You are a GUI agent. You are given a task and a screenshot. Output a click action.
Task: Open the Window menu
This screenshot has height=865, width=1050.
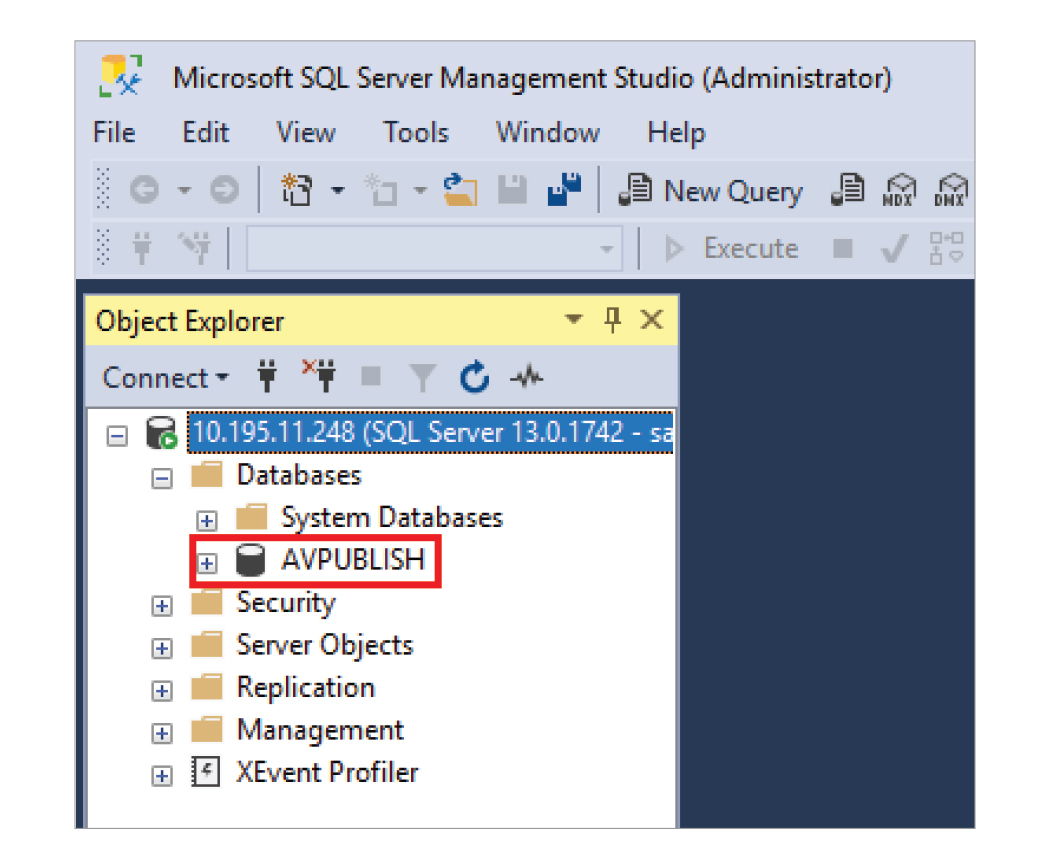(547, 133)
